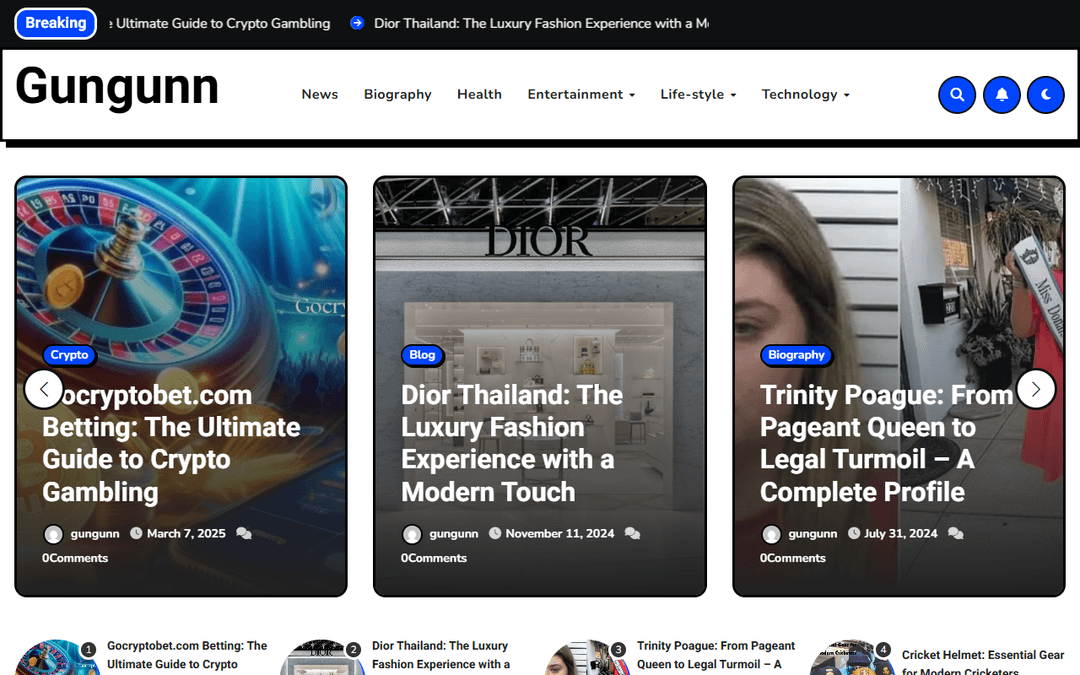
Task: Click the notification bell icon
Action: [x=1001, y=94]
